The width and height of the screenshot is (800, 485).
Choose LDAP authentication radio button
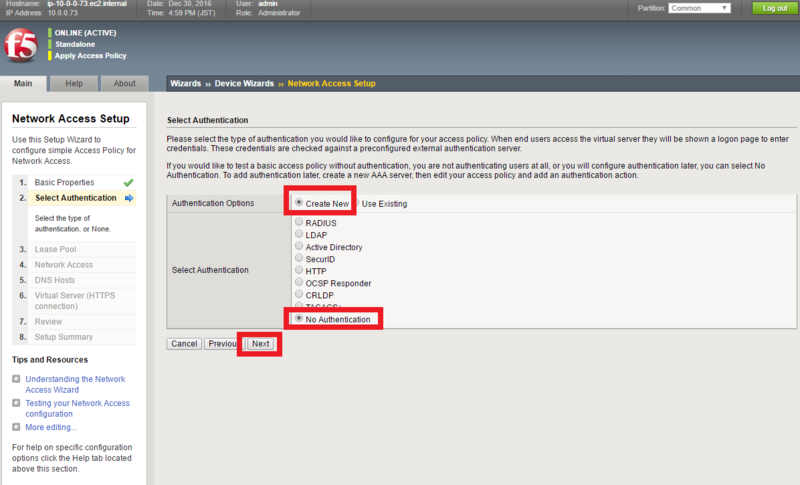299,234
